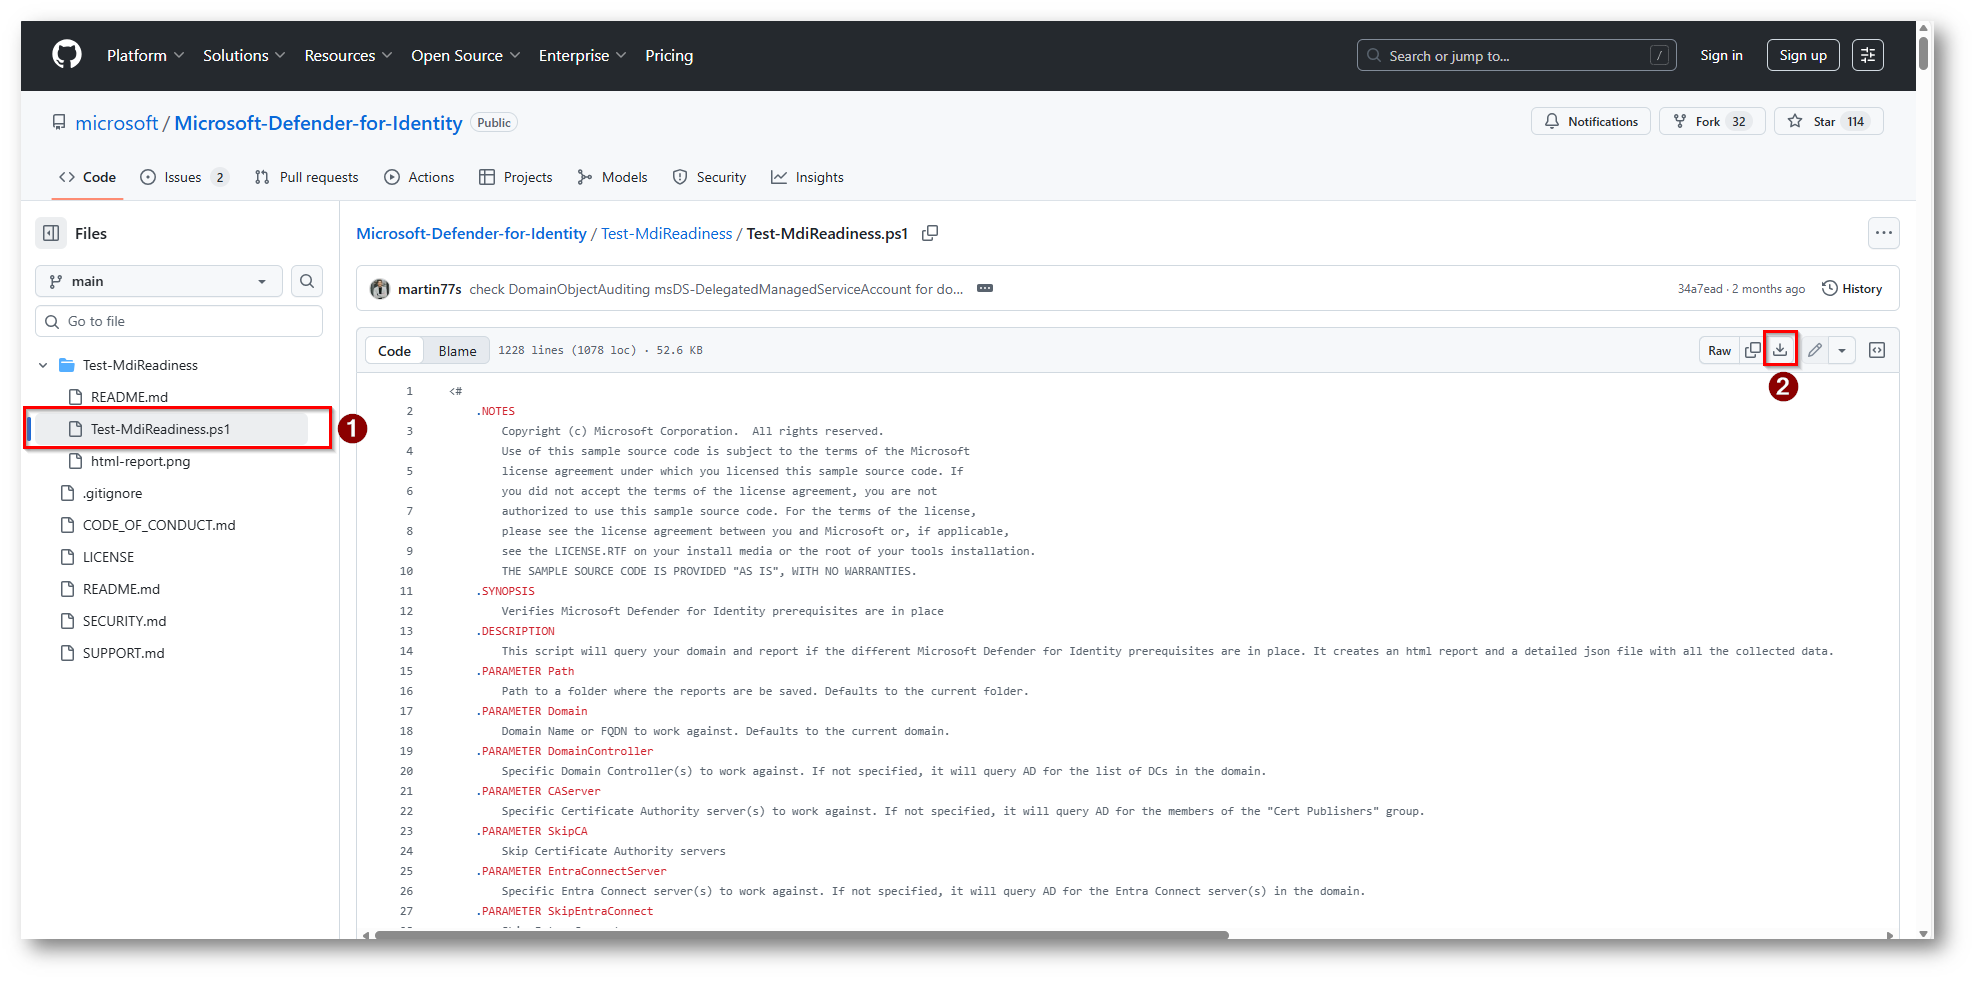This screenshot has height=981, width=1976.
Task: Open Microsoft-Defender-for-Identity repository title link
Action: pyautogui.click(x=318, y=123)
